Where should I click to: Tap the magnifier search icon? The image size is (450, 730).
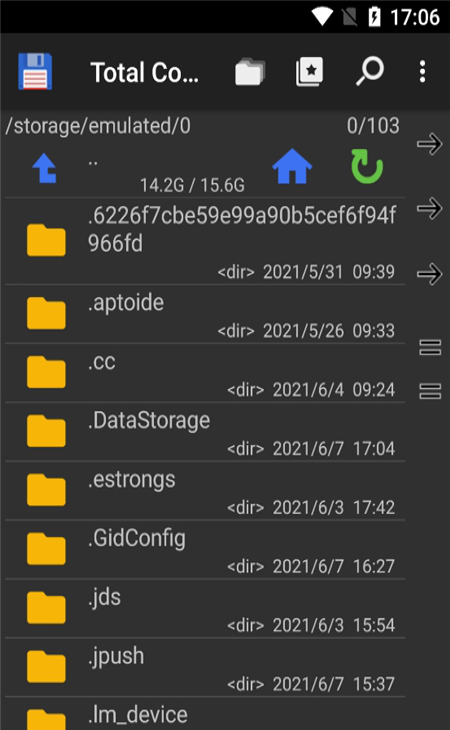point(370,71)
